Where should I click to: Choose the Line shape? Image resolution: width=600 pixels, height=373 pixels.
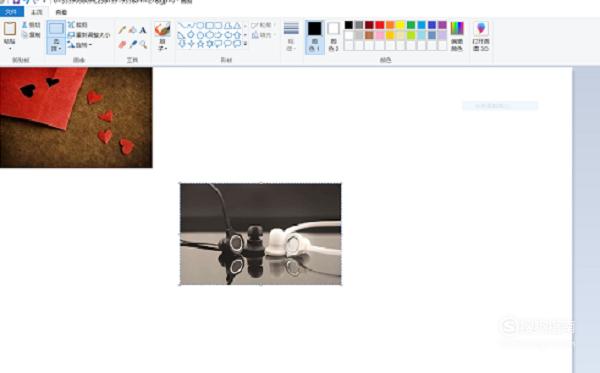click(182, 26)
